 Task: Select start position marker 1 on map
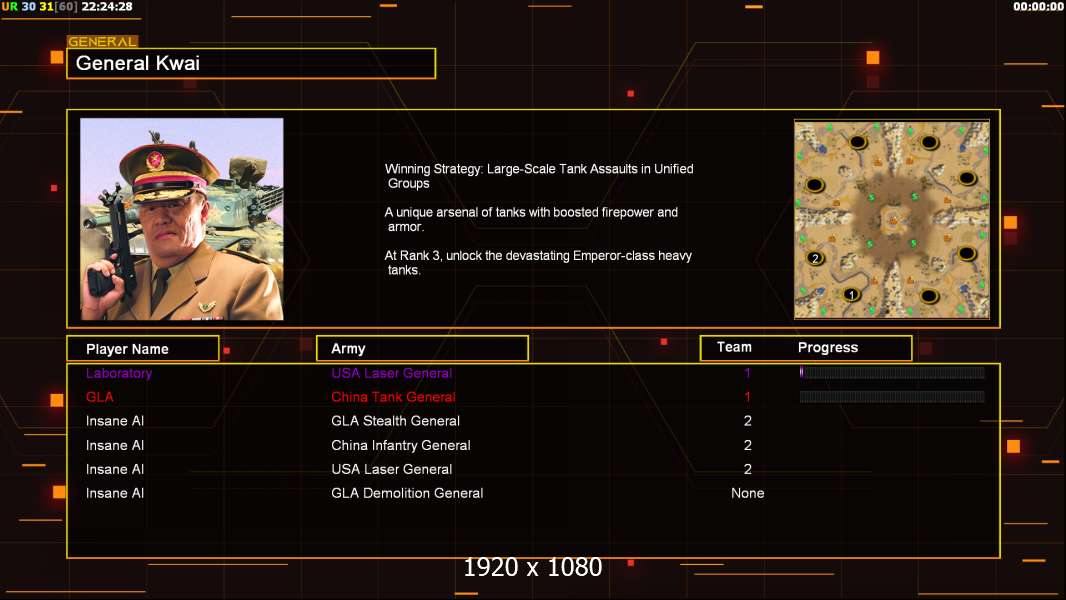pyautogui.click(x=851, y=294)
